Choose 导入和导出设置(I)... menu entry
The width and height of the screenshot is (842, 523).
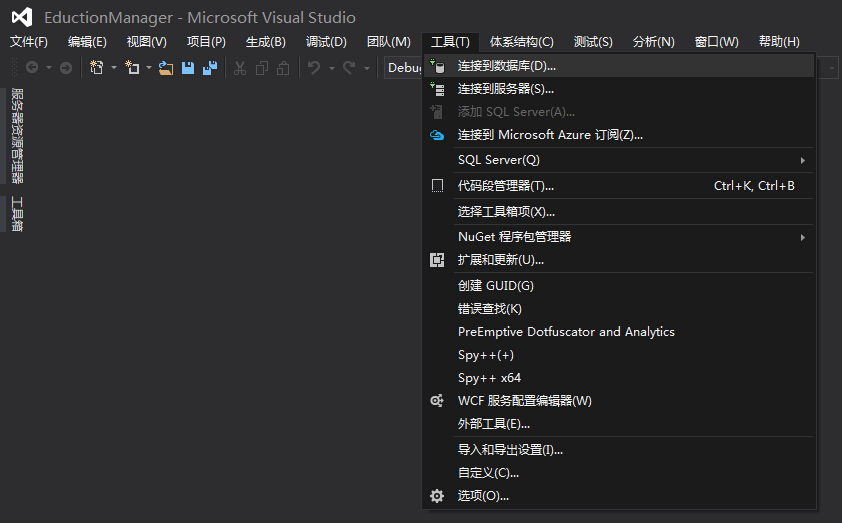pyautogui.click(x=619, y=449)
